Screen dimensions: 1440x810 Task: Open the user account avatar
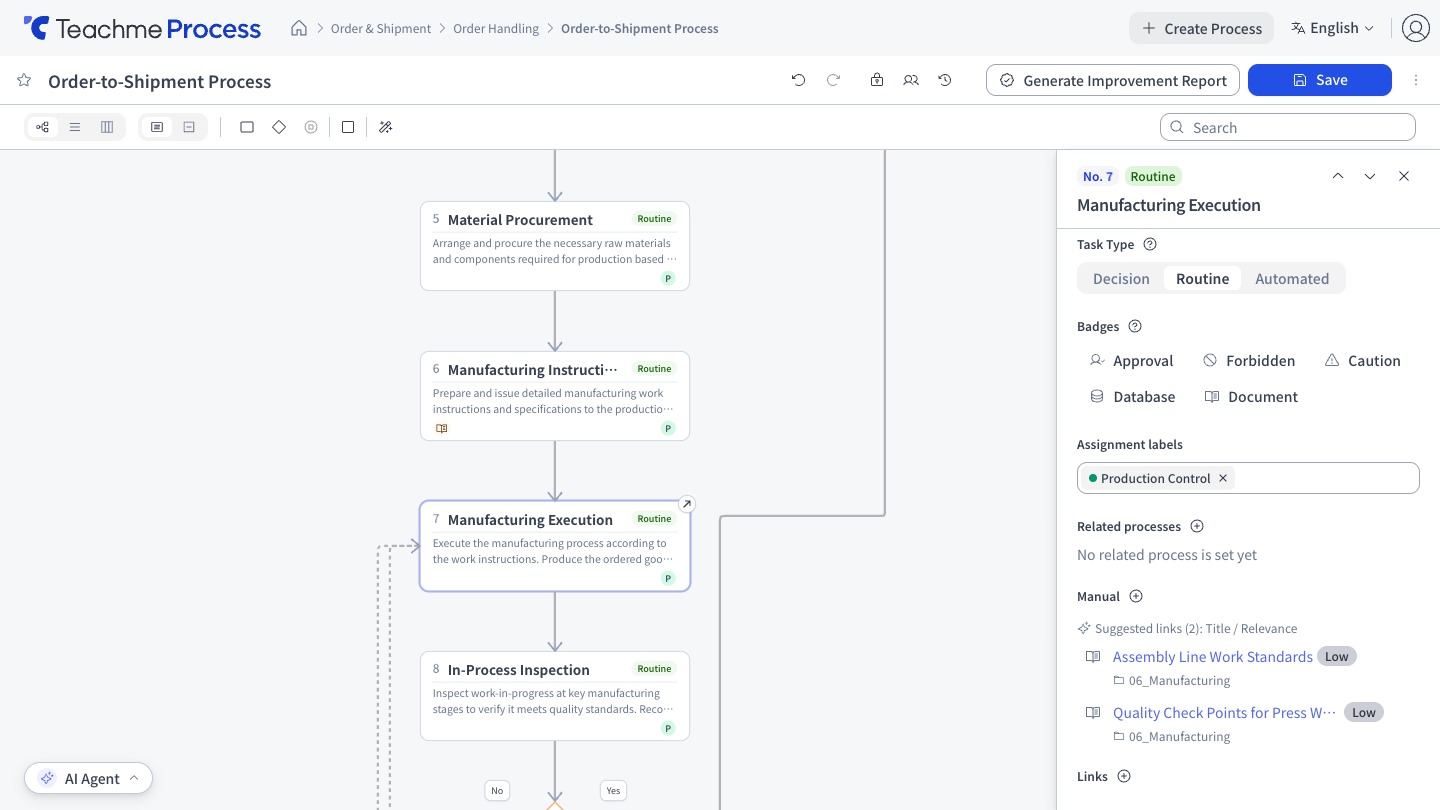click(x=1415, y=28)
